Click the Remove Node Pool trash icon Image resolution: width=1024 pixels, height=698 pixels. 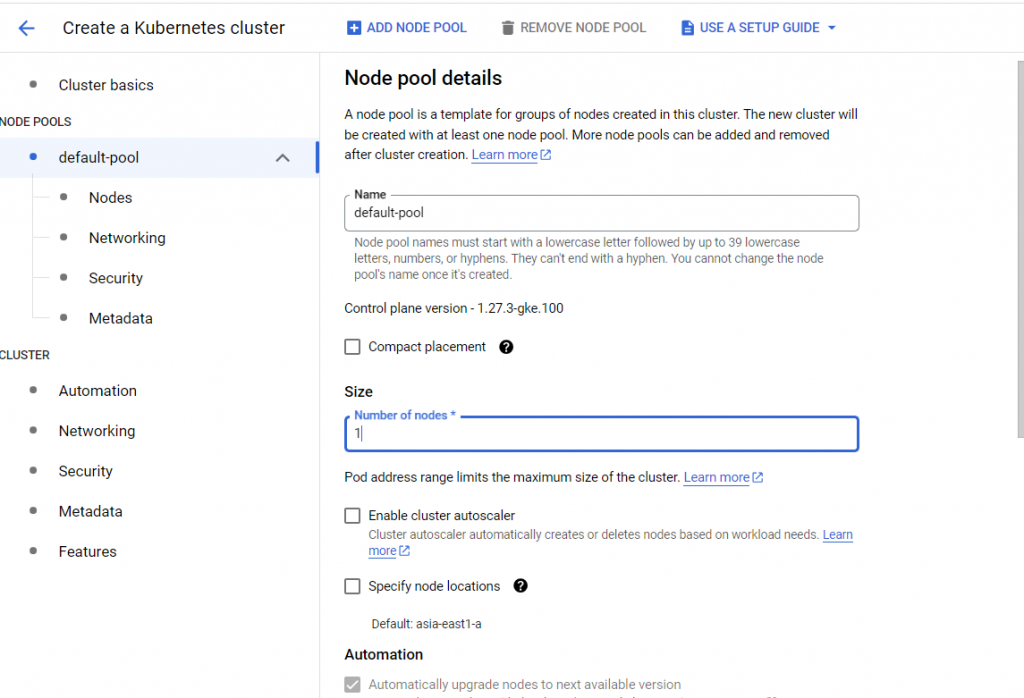tap(508, 28)
